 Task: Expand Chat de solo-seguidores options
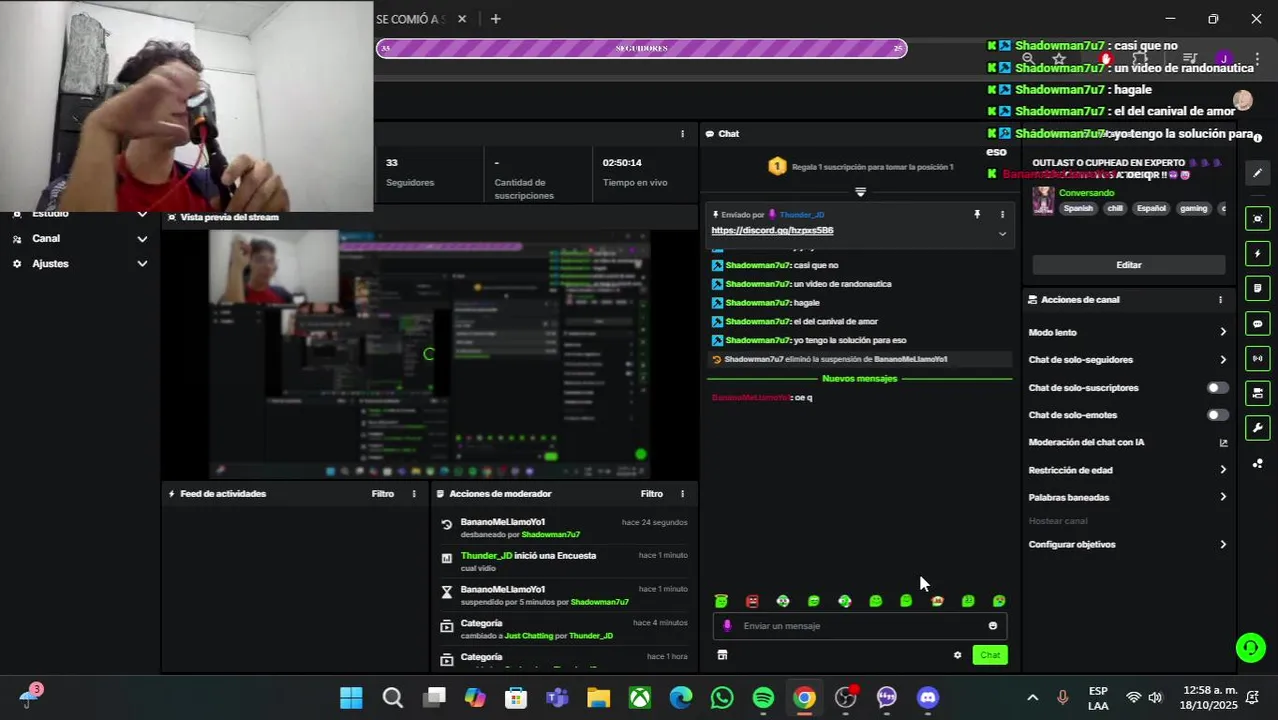[1222, 360]
